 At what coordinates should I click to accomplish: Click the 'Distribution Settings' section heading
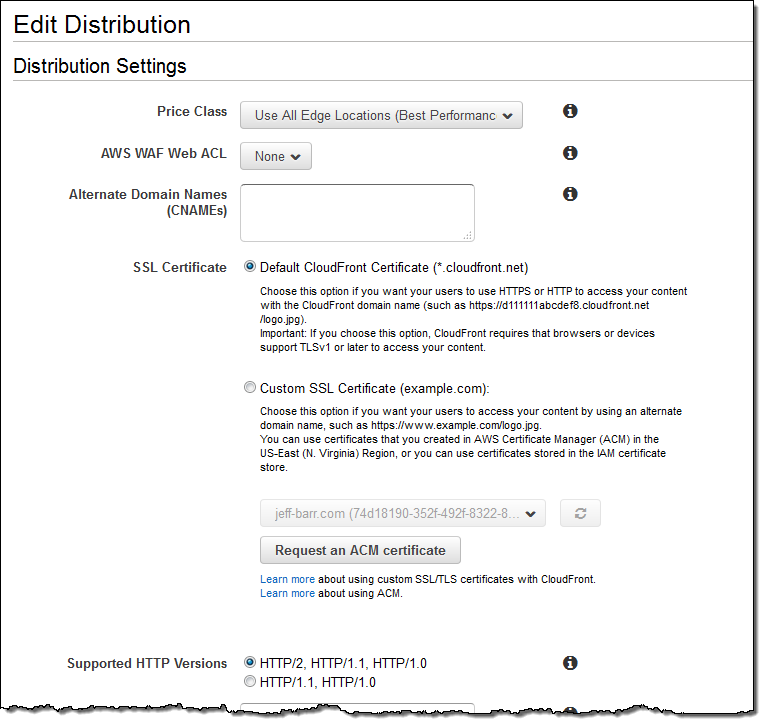click(100, 67)
